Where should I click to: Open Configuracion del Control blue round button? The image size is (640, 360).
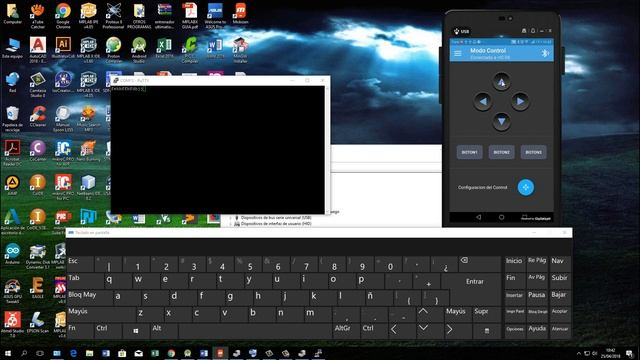(x=526, y=187)
